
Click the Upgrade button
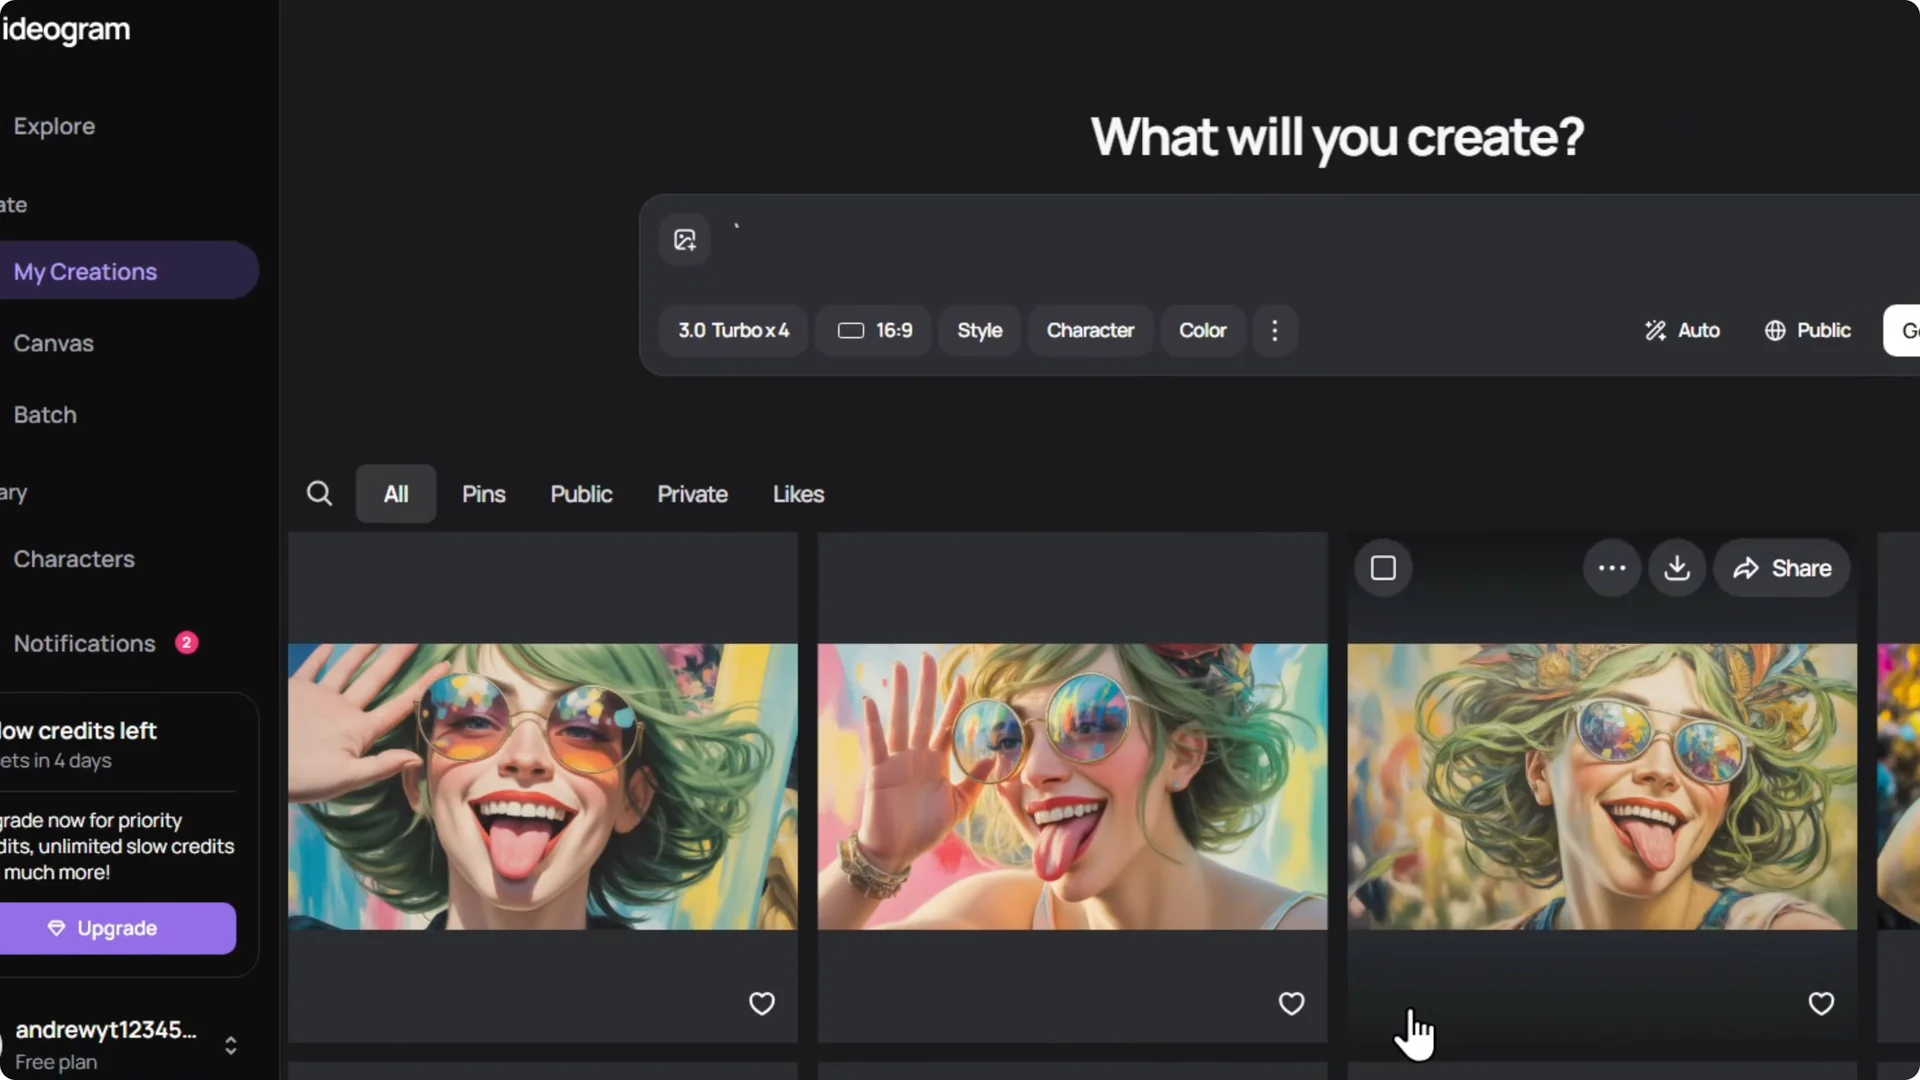pyautogui.click(x=117, y=928)
